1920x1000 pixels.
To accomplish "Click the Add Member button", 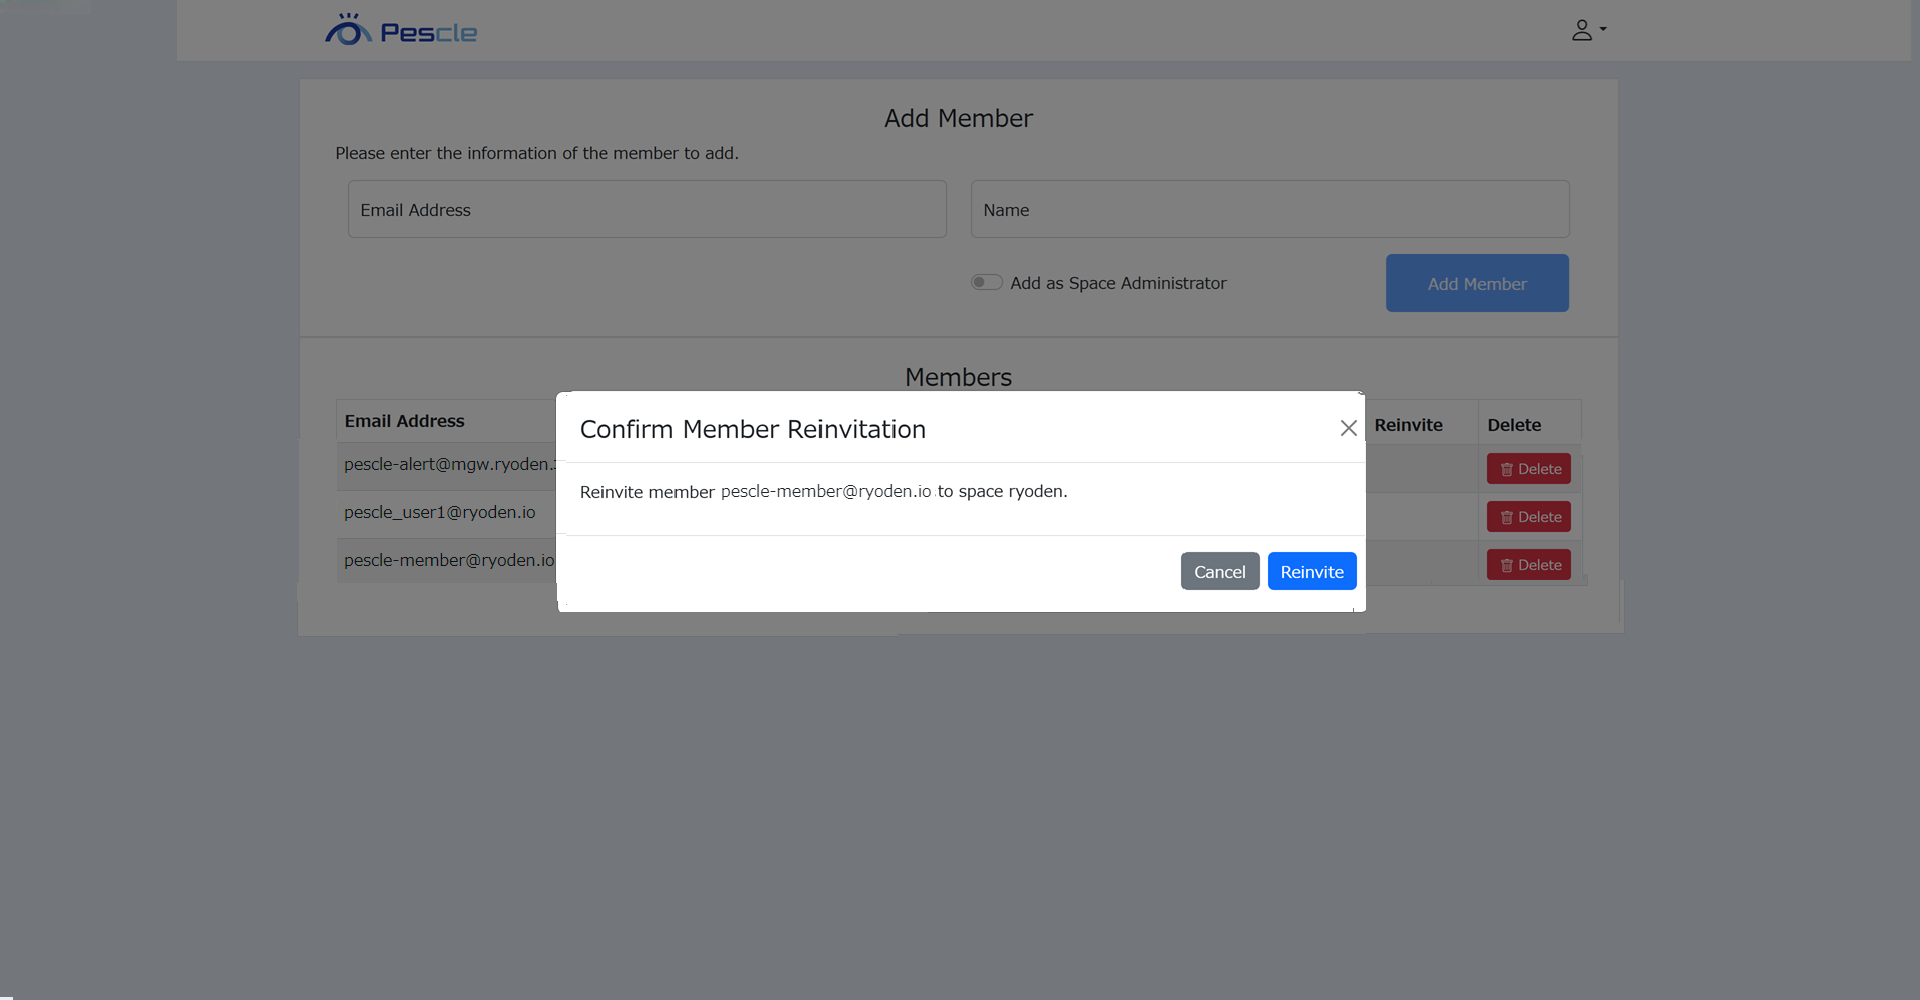I will coord(1476,283).
